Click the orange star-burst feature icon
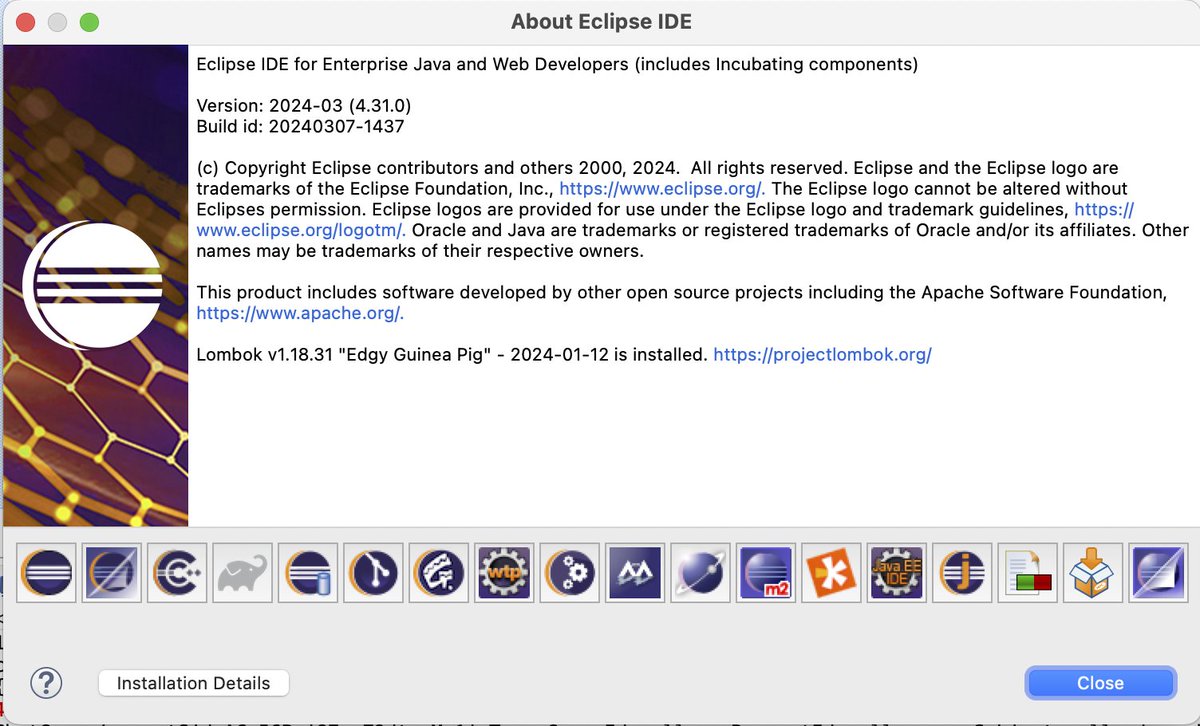Screen dimensions: 1200x726 831,573
